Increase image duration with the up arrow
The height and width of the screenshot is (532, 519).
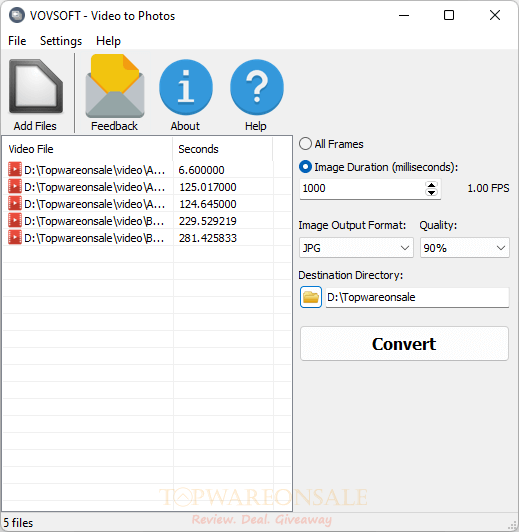(x=431, y=185)
